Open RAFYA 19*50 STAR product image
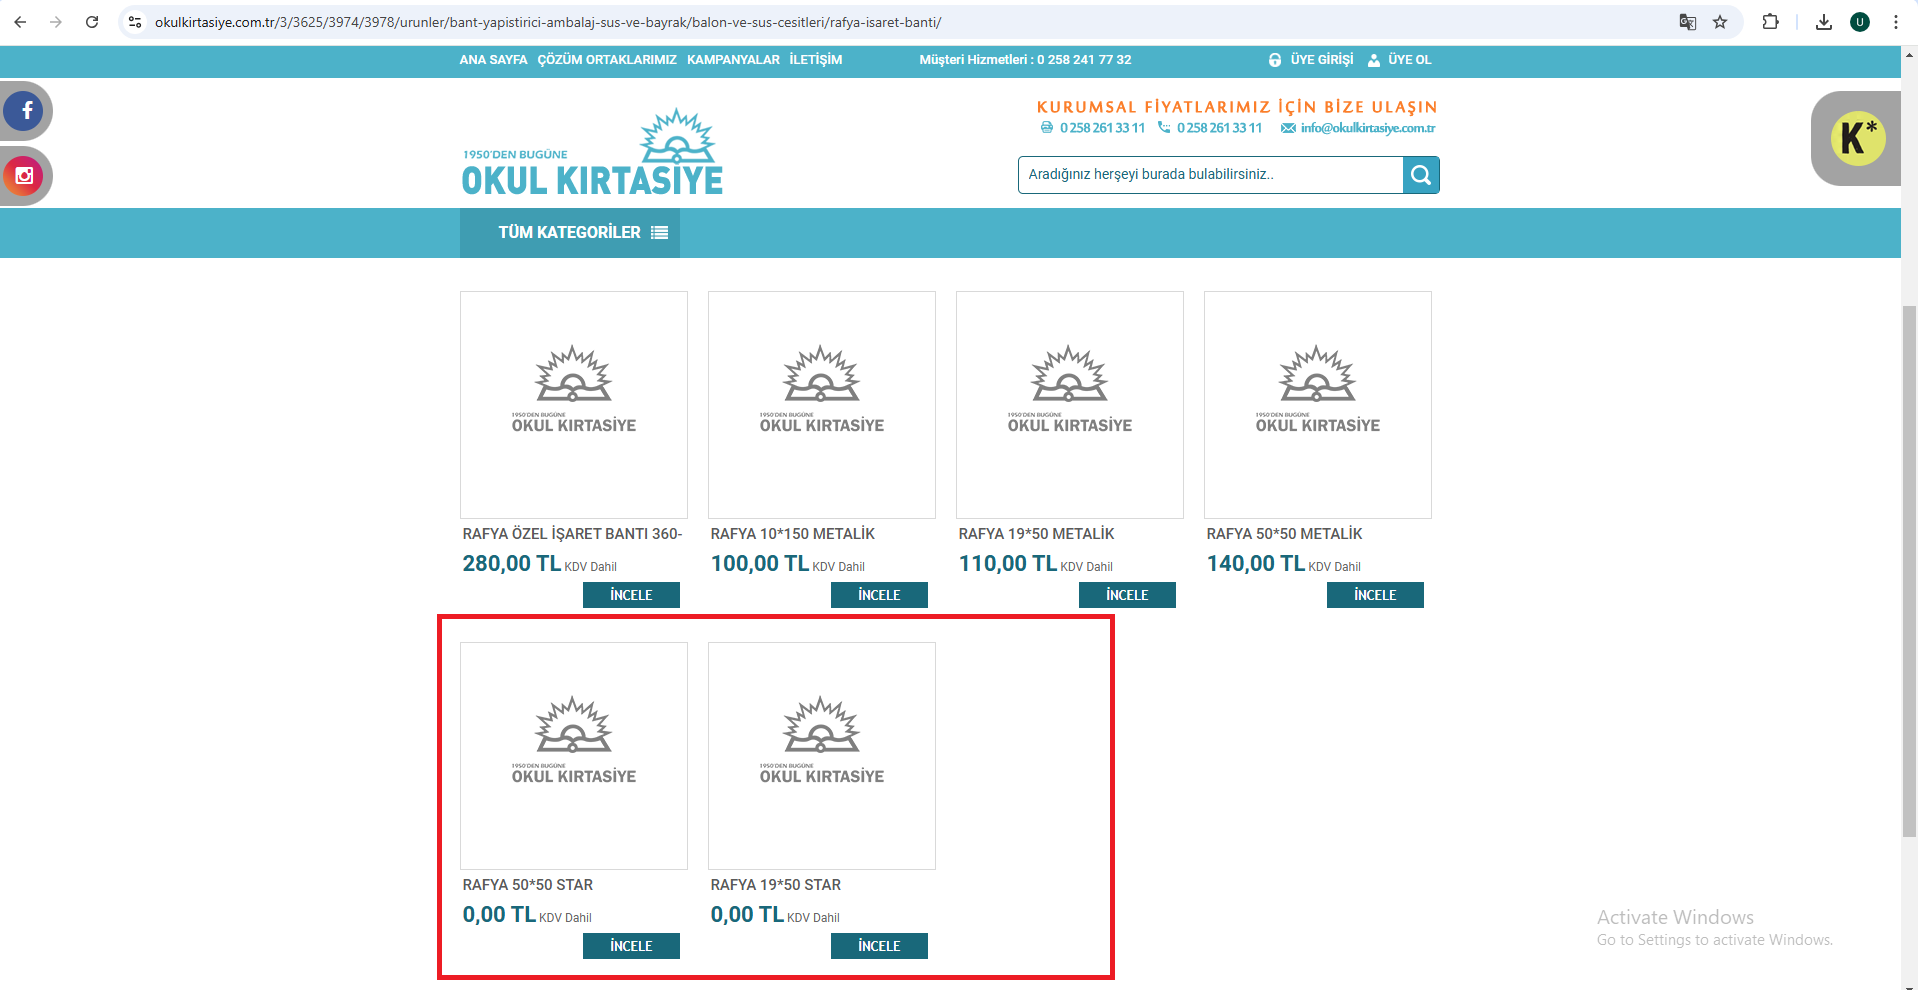The image size is (1918, 990). pos(822,756)
